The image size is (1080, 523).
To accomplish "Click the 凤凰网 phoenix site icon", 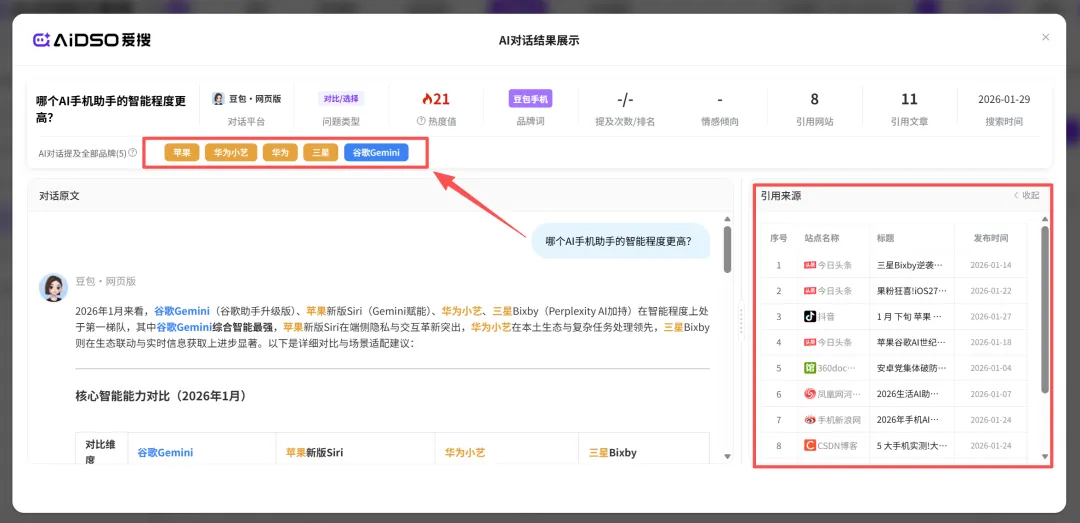I will [810, 394].
